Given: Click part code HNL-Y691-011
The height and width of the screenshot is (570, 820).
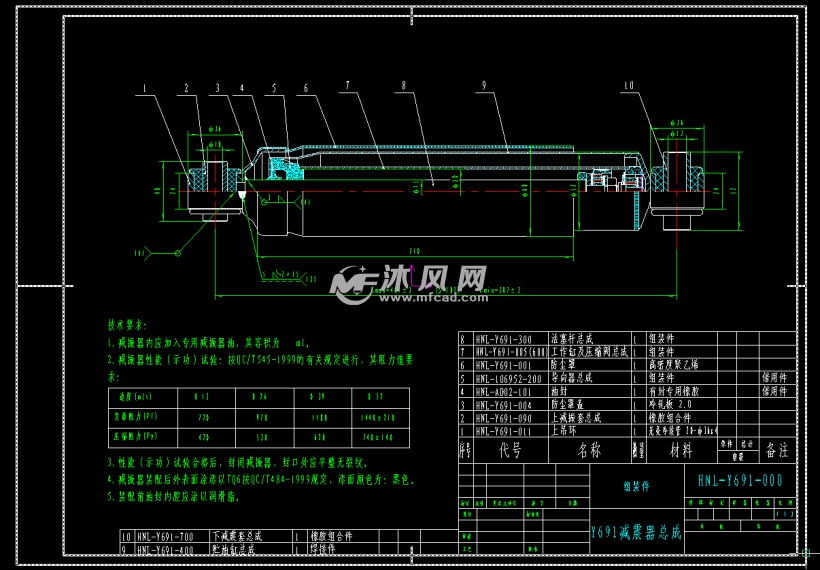Looking at the screenshot, I should pyautogui.click(x=503, y=431).
